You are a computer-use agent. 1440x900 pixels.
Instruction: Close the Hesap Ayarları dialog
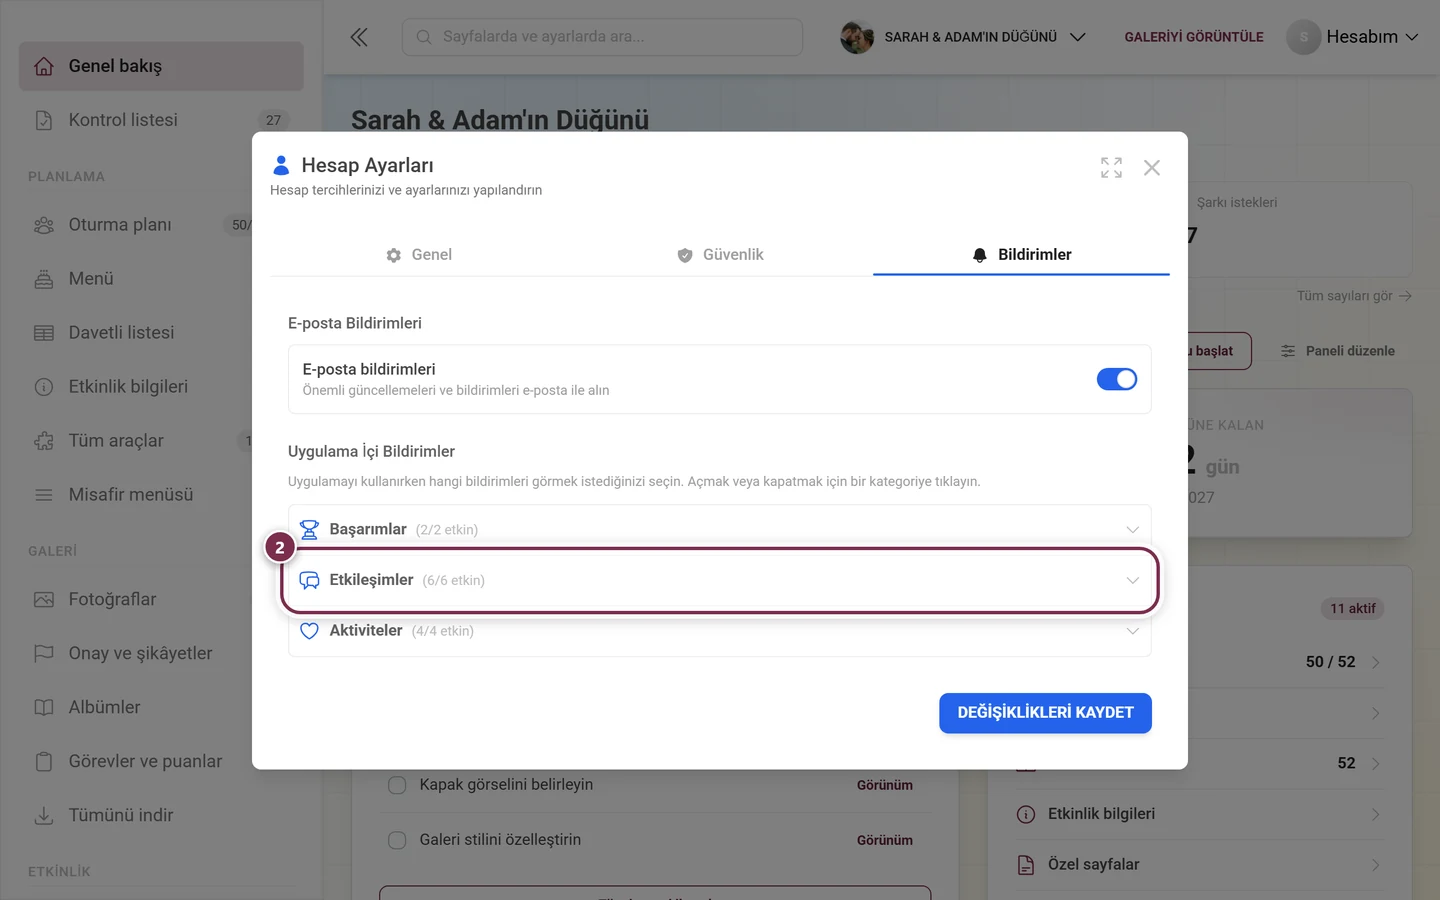tap(1152, 168)
